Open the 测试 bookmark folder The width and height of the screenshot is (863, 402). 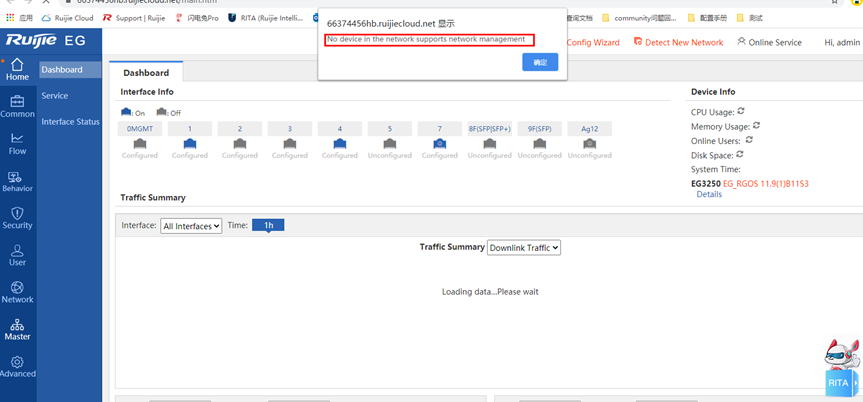point(750,18)
